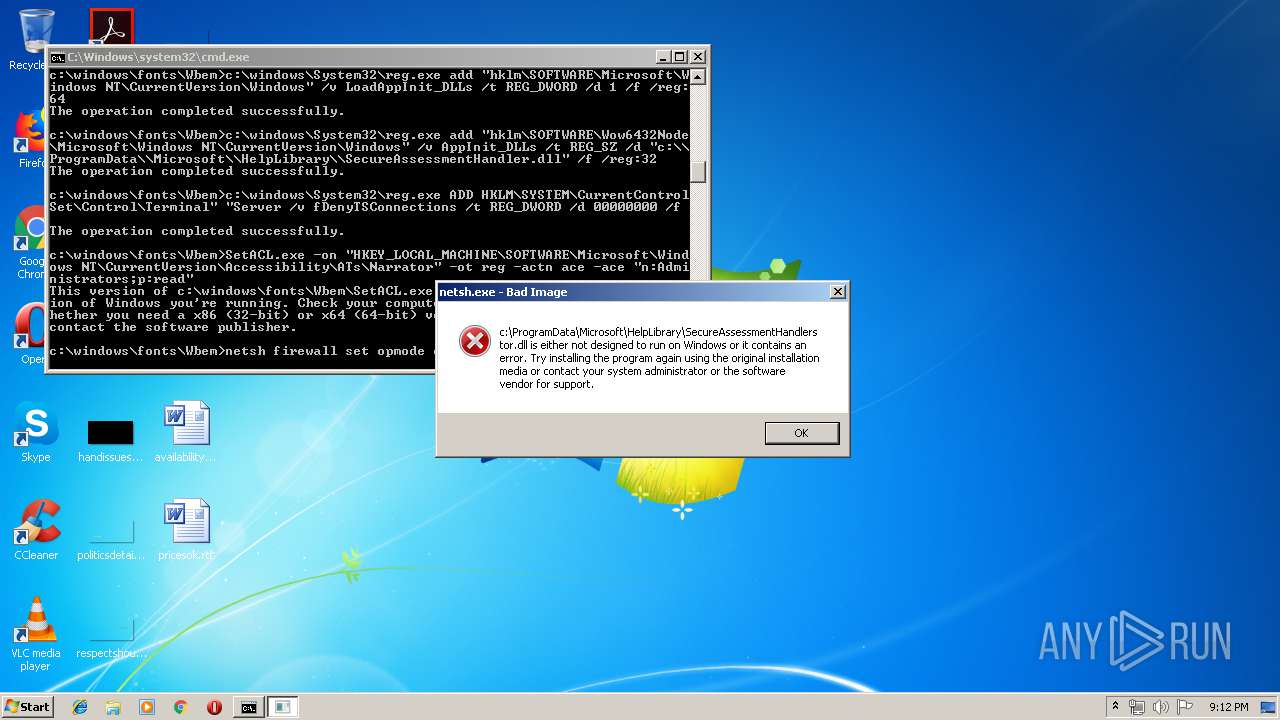Open the Adobe Reader desktop icon
Viewport: 1280px width, 720px height.
tap(111, 28)
